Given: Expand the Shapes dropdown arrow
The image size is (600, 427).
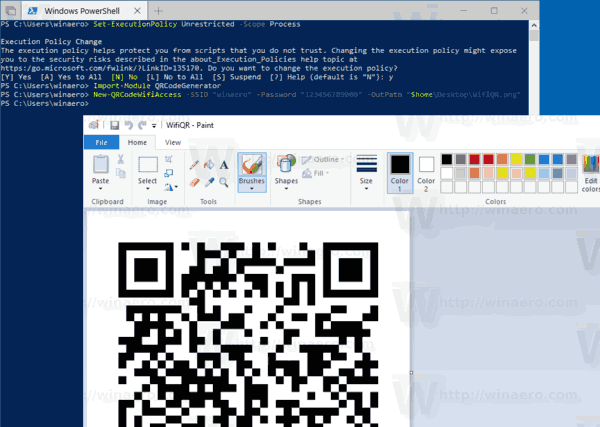Looking at the screenshot, I should [x=286, y=189].
